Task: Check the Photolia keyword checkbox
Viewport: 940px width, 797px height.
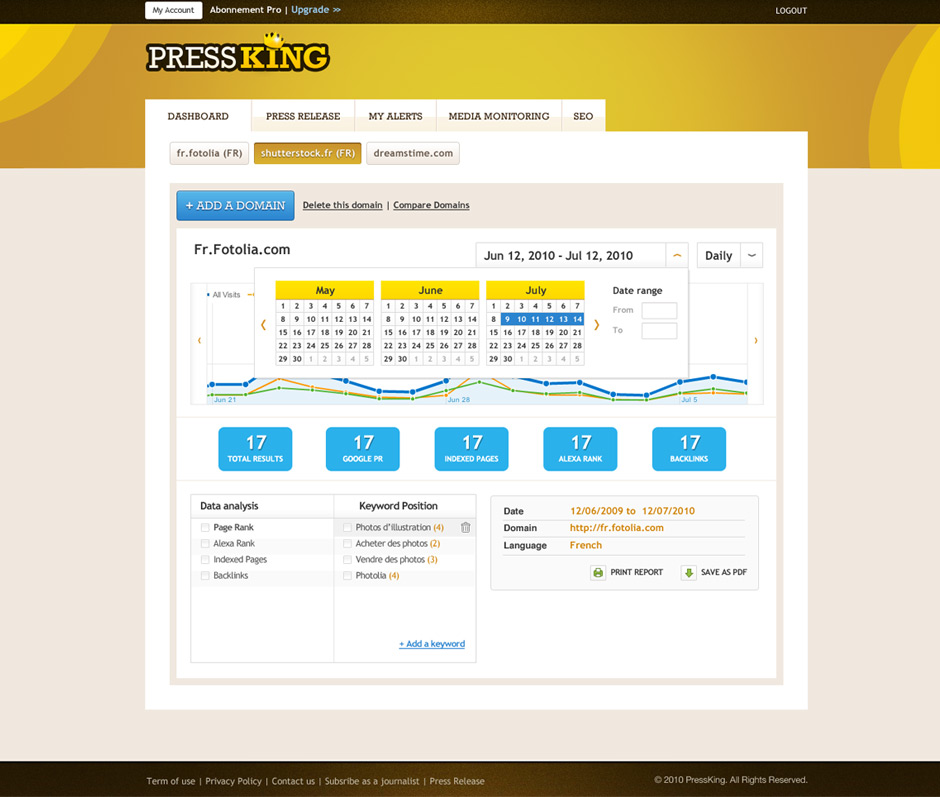Action: point(347,576)
